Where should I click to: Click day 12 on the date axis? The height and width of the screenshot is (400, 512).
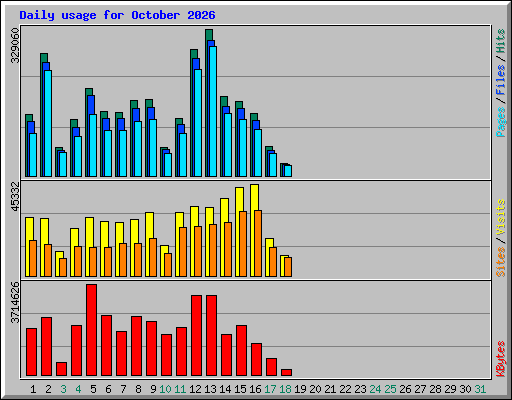click(195, 389)
